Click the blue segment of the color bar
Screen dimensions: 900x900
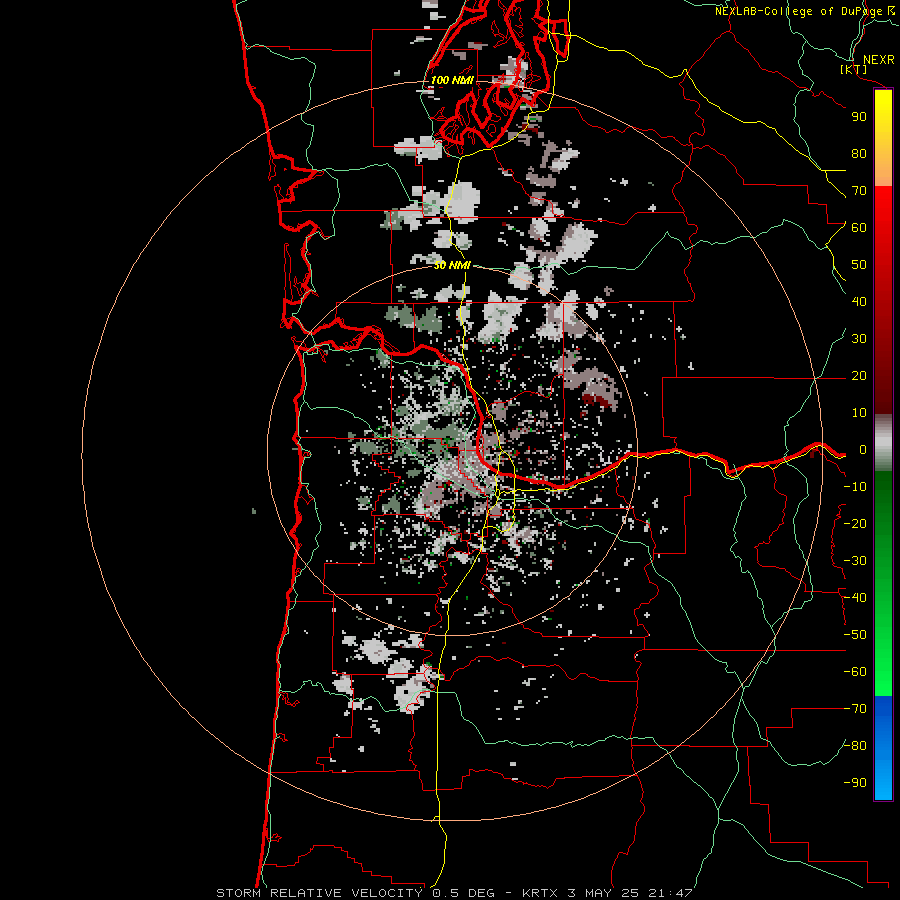(883, 747)
